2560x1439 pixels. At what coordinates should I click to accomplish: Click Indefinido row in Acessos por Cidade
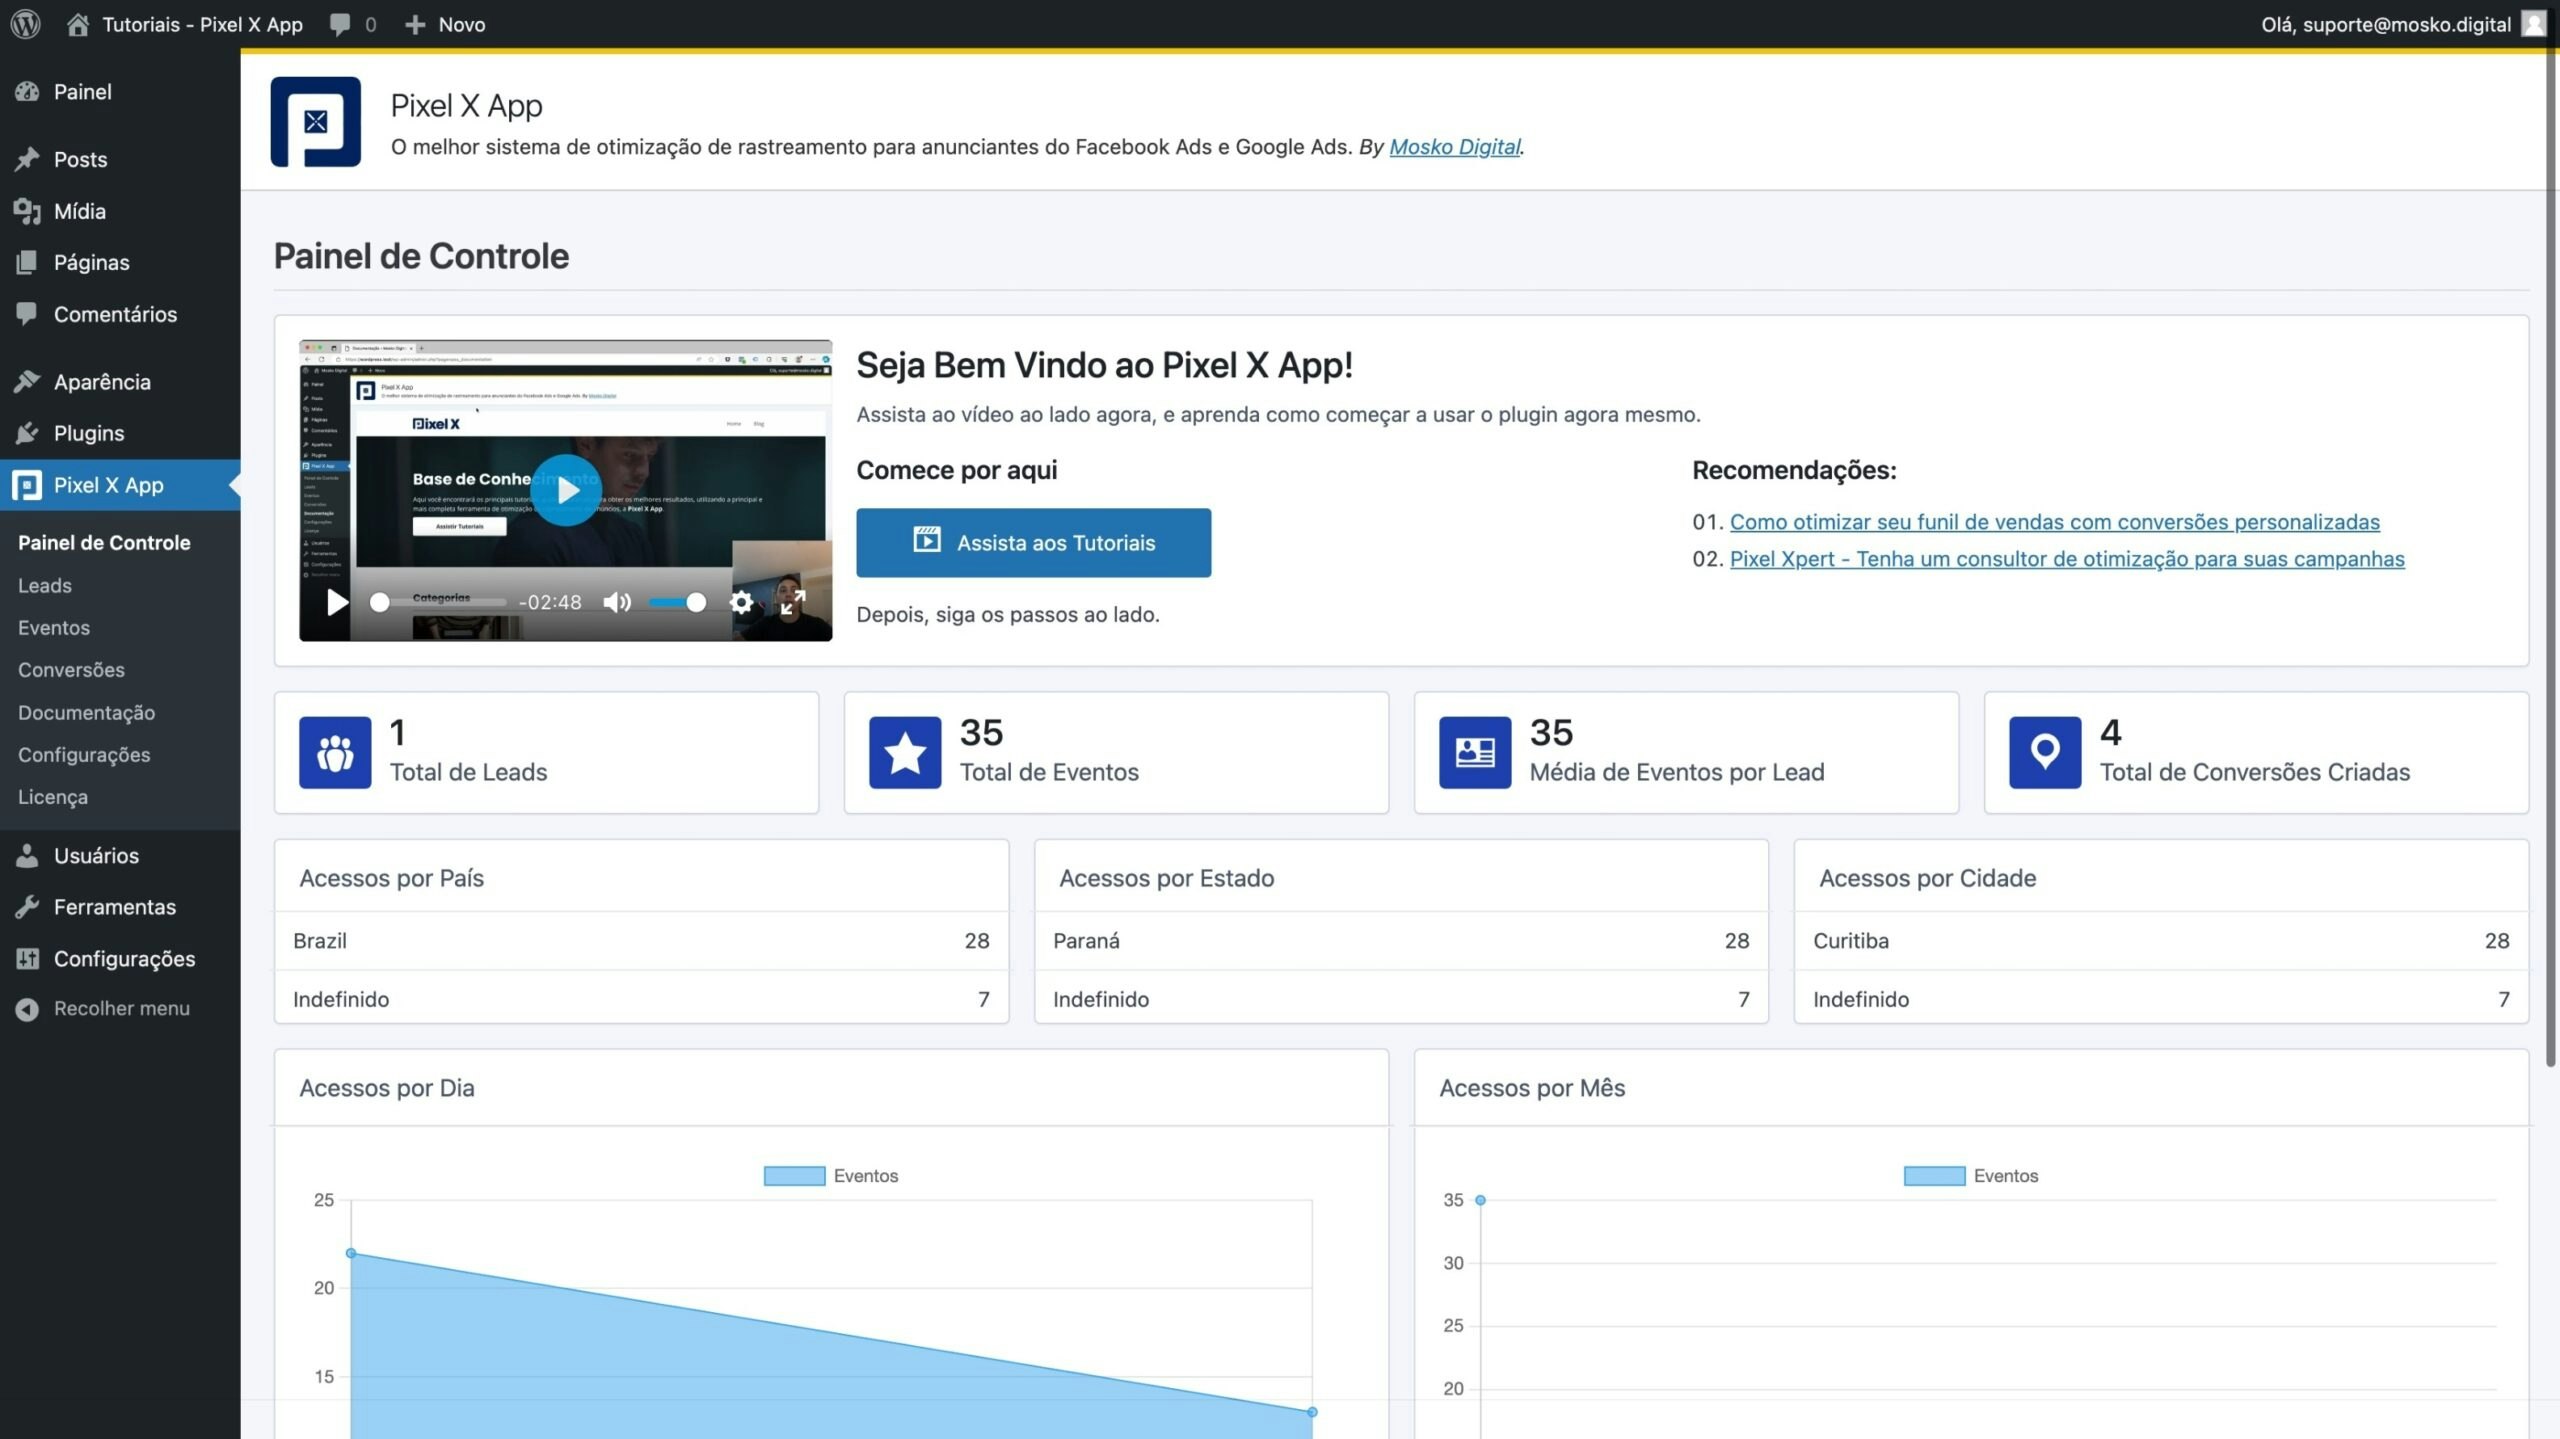(x=2161, y=998)
